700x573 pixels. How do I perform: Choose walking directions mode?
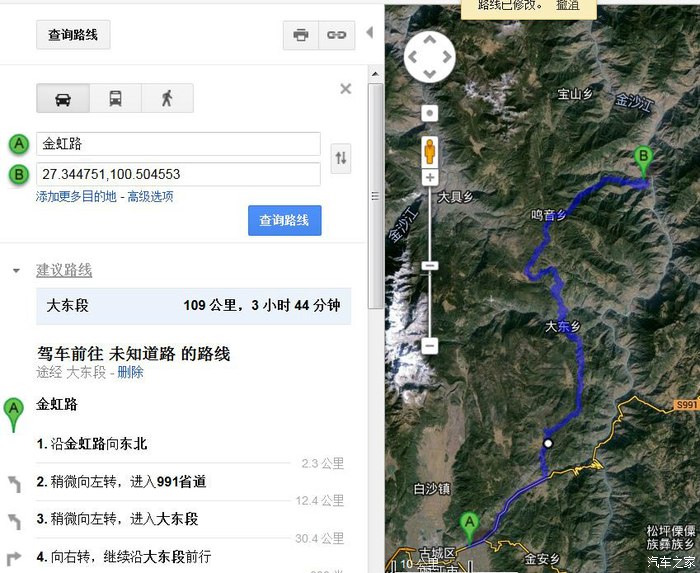[x=167, y=98]
